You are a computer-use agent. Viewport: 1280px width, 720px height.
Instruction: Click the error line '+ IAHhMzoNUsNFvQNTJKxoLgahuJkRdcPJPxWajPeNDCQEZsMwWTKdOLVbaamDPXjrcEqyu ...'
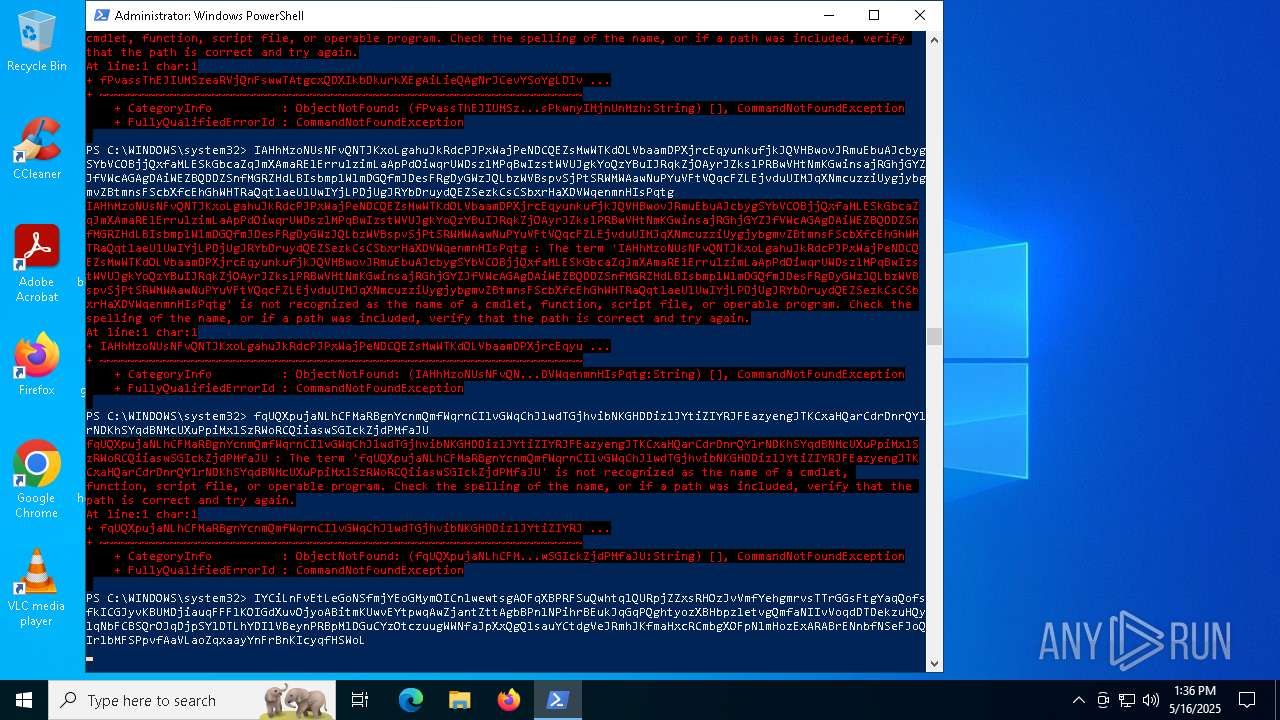pos(348,346)
